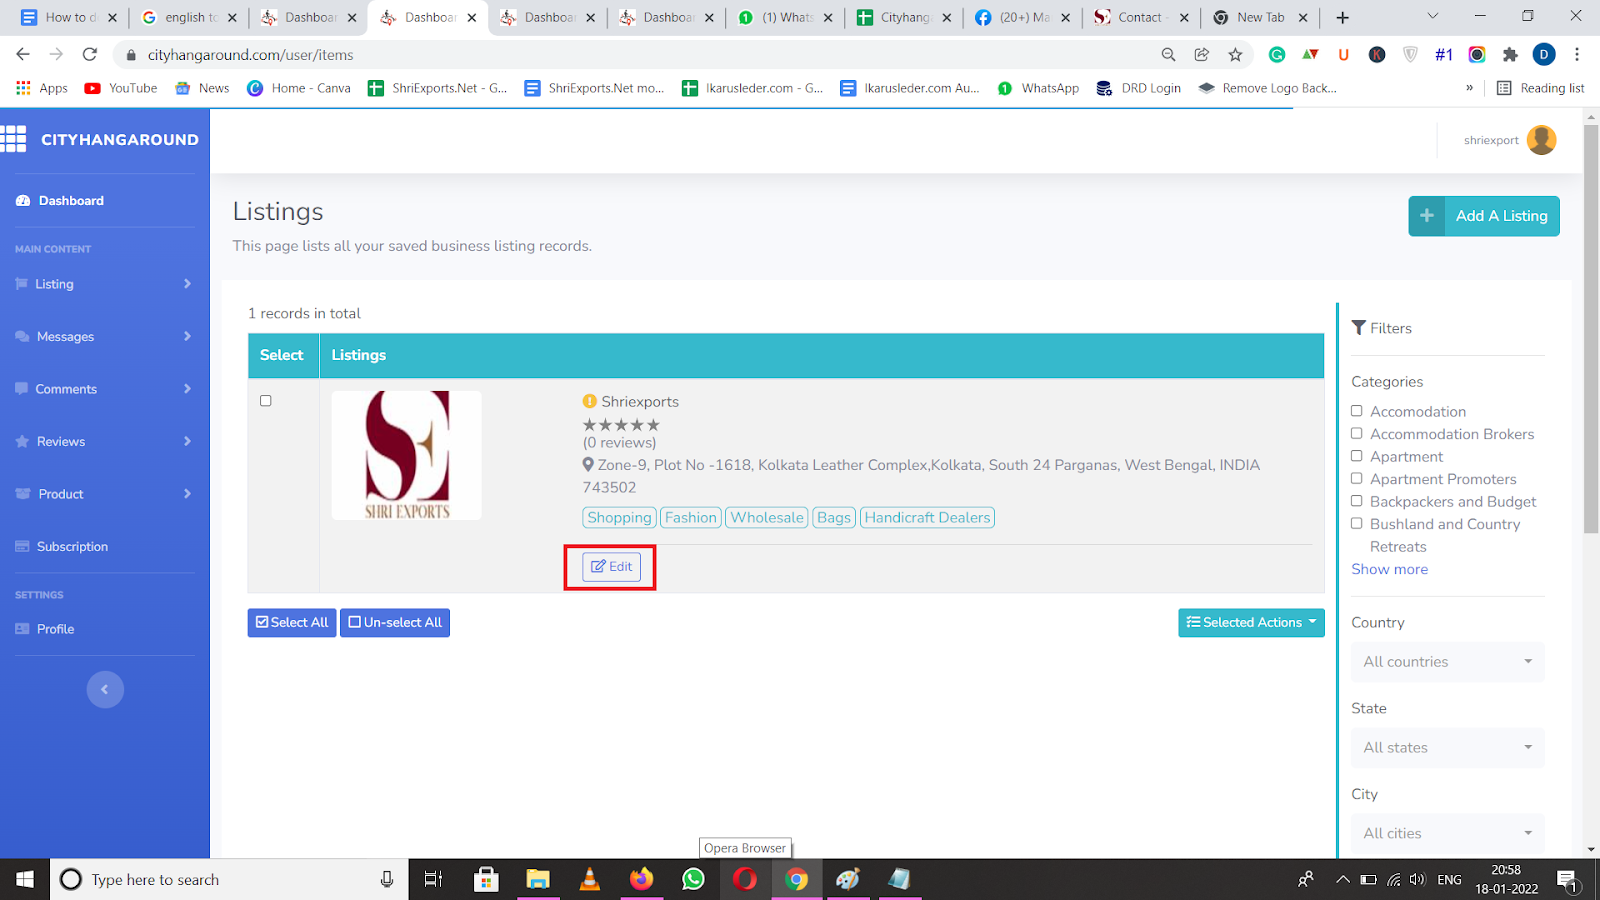1600x900 pixels.
Task: Open the browser zoom magnifier icon
Action: click(x=1168, y=55)
